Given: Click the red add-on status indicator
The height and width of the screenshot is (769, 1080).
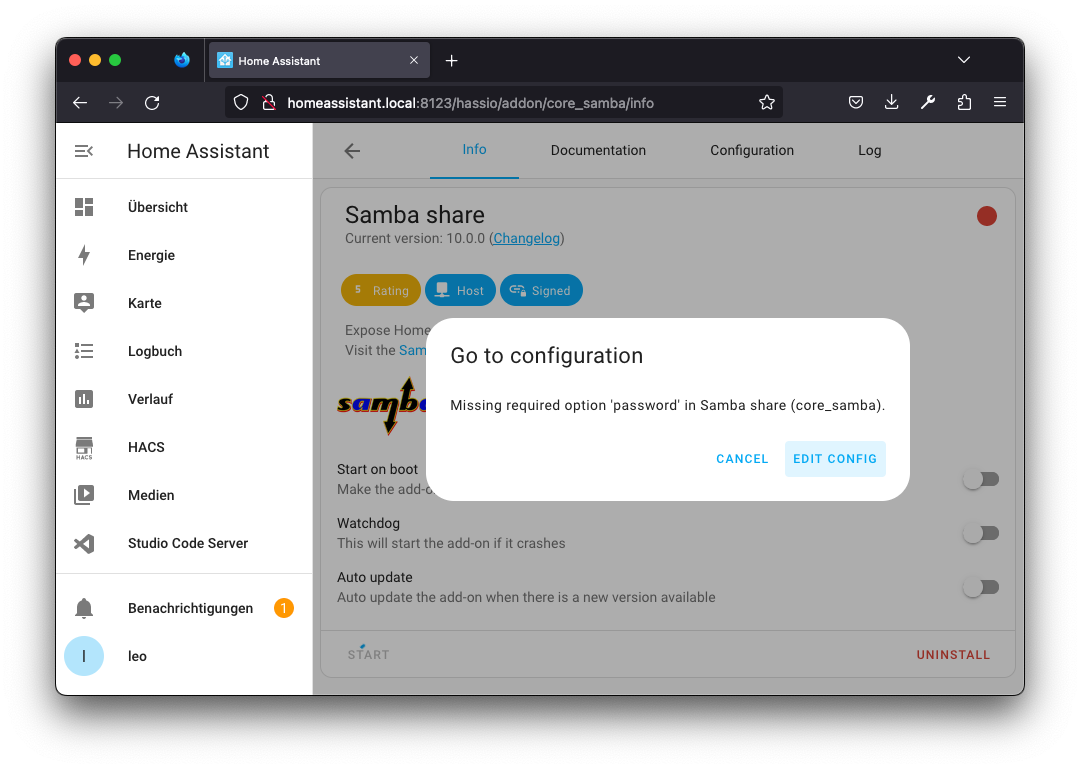Looking at the screenshot, I should coord(986,216).
